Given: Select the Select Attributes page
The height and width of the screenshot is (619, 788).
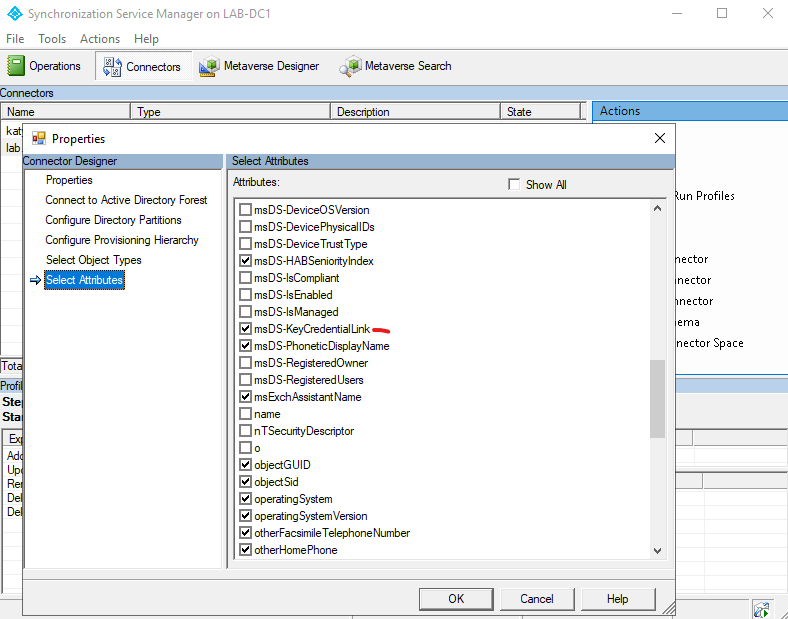Looking at the screenshot, I should tap(84, 280).
